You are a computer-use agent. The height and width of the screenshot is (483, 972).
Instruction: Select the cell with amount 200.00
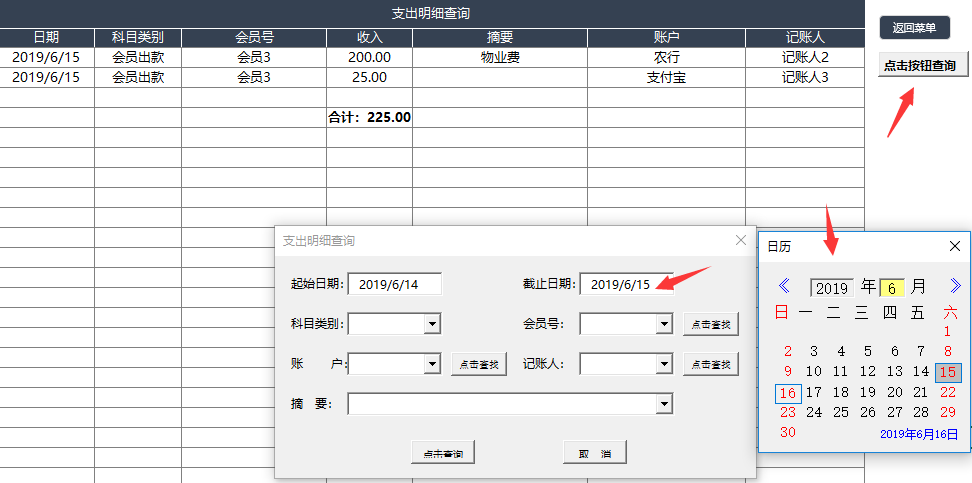(x=369, y=58)
